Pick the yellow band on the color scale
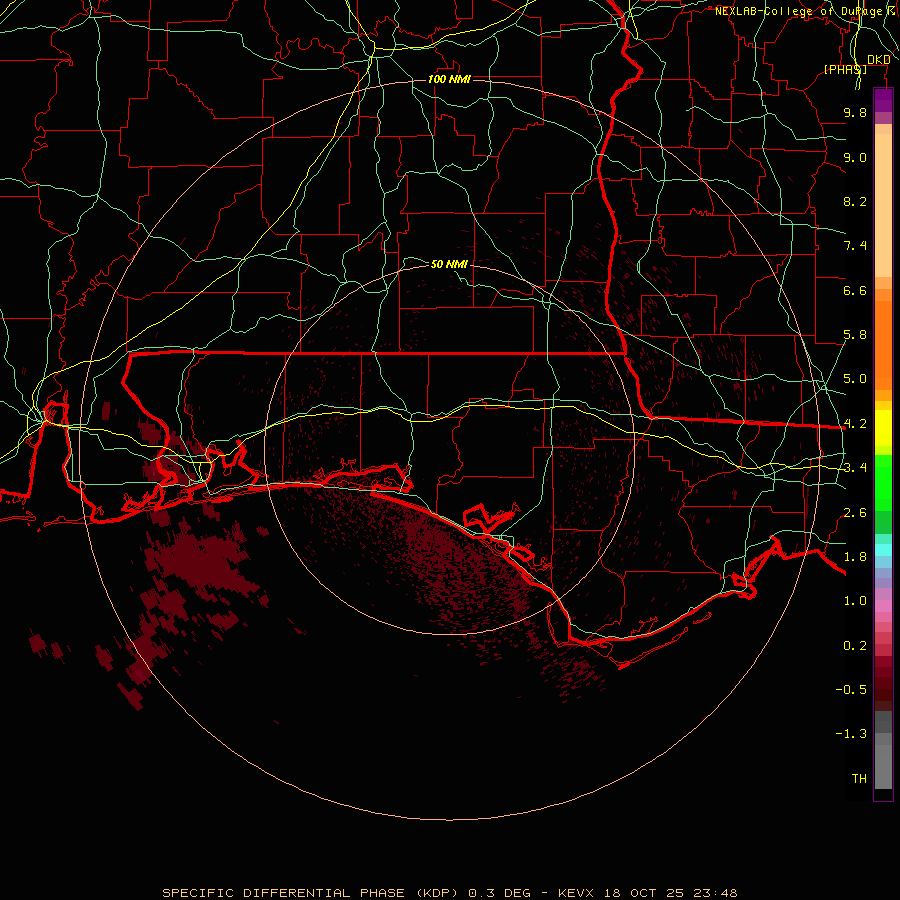This screenshot has width=900, height=900. (x=883, y=428)
